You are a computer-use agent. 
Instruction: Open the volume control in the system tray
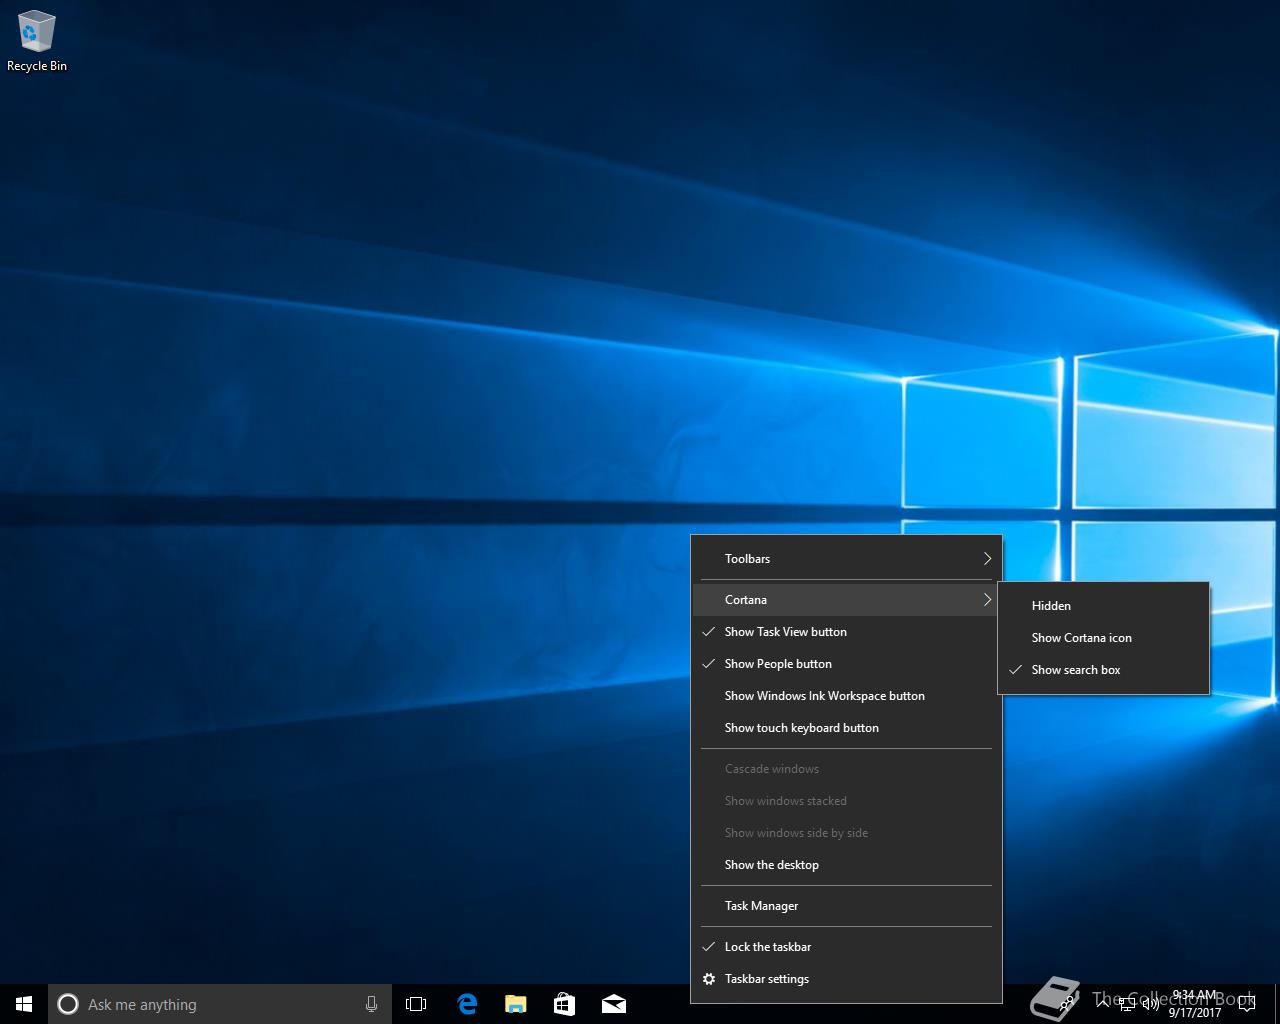point(1150,1004)
